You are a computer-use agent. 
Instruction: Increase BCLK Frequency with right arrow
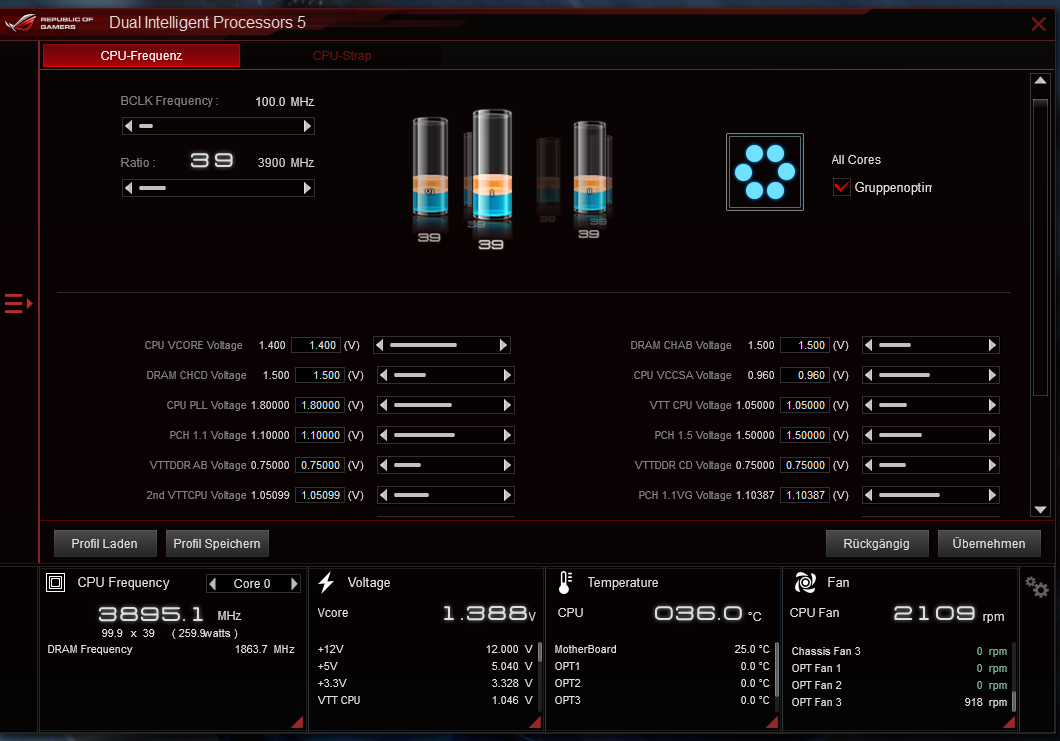click(x=308, y=126)
